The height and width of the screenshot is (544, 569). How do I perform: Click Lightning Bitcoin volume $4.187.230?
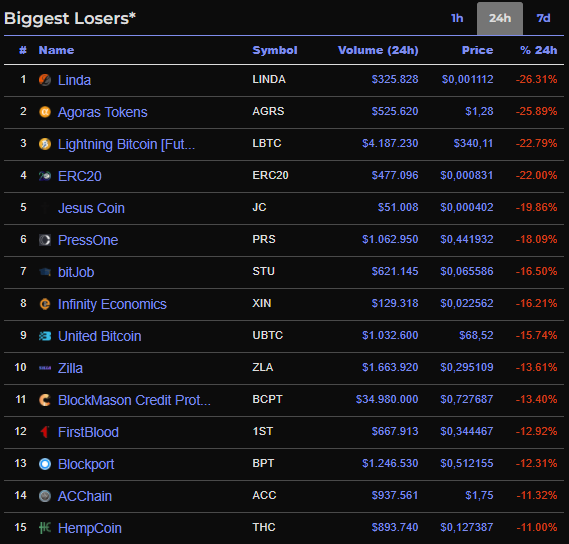coord(390,143)
